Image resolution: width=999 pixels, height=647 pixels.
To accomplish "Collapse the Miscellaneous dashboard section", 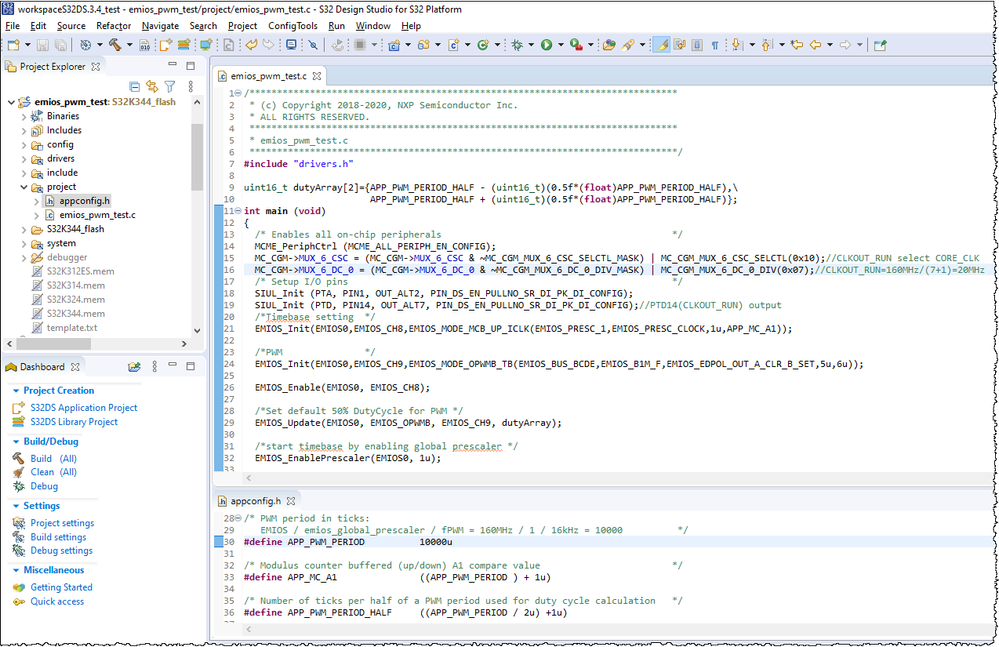I will point(16,570).
